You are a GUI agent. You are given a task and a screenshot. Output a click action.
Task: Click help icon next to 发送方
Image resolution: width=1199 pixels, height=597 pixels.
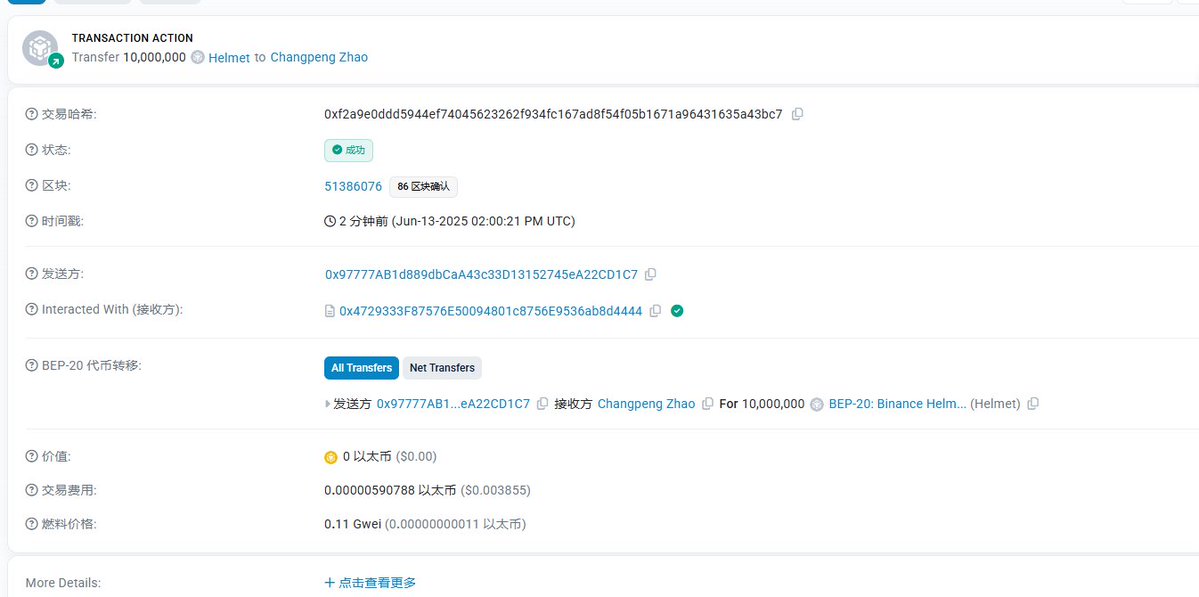31,274
